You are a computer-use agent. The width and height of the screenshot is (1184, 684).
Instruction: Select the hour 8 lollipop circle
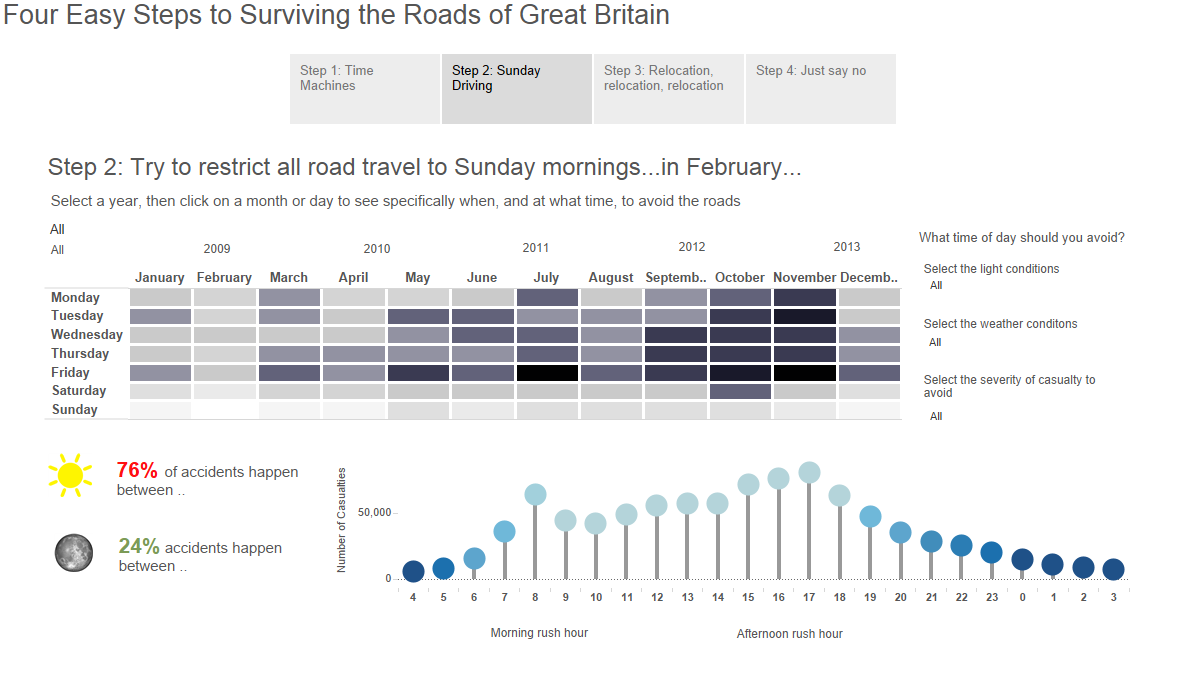pyautogui.click(x=535, y=494)
